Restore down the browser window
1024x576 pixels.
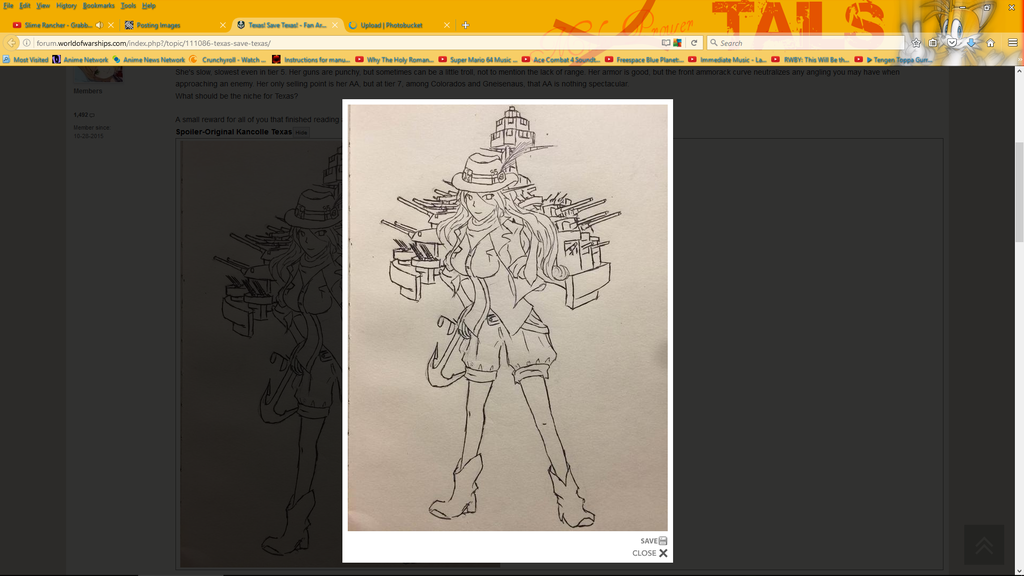[987, 7]
